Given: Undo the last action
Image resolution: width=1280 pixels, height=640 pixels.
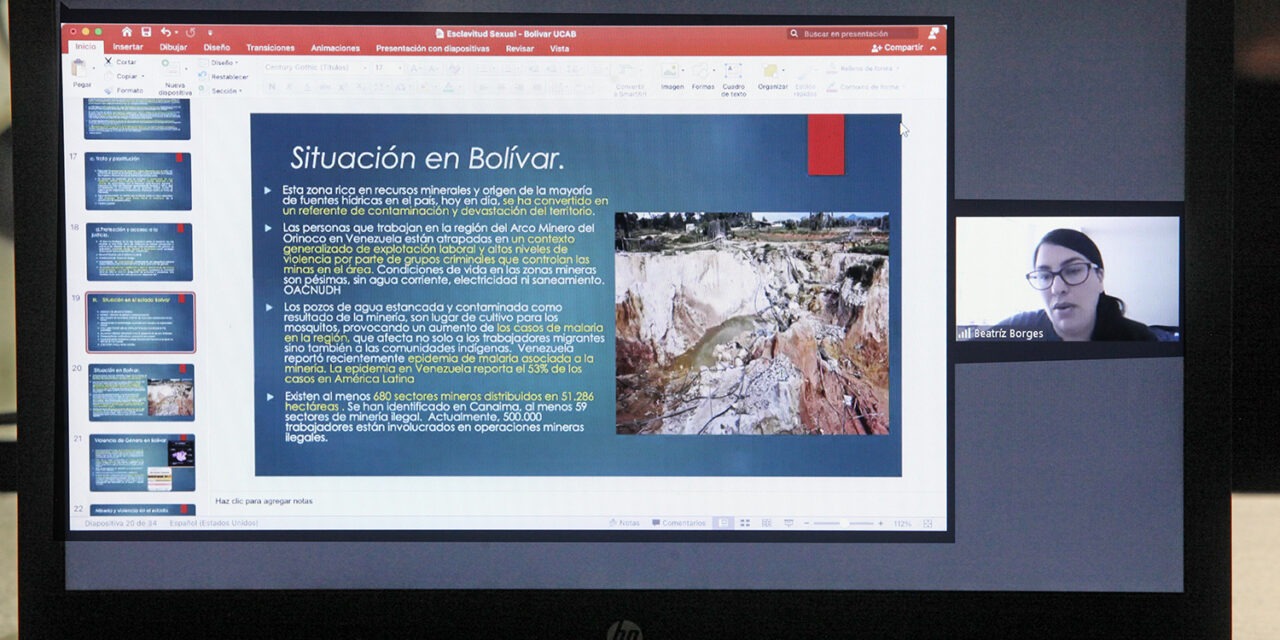Looking at the screenshot, I should point(166,32).
